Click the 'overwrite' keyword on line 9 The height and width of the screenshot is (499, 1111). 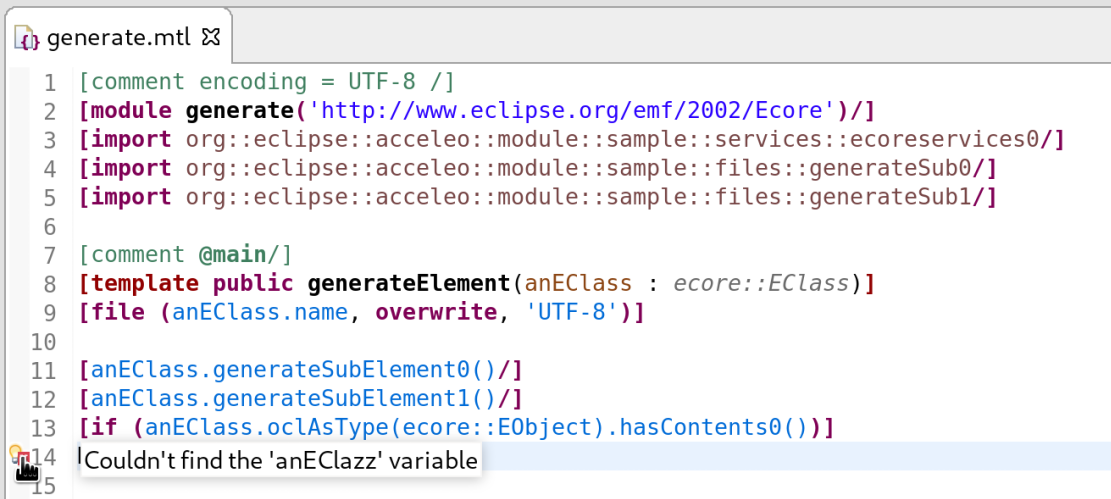435,313
